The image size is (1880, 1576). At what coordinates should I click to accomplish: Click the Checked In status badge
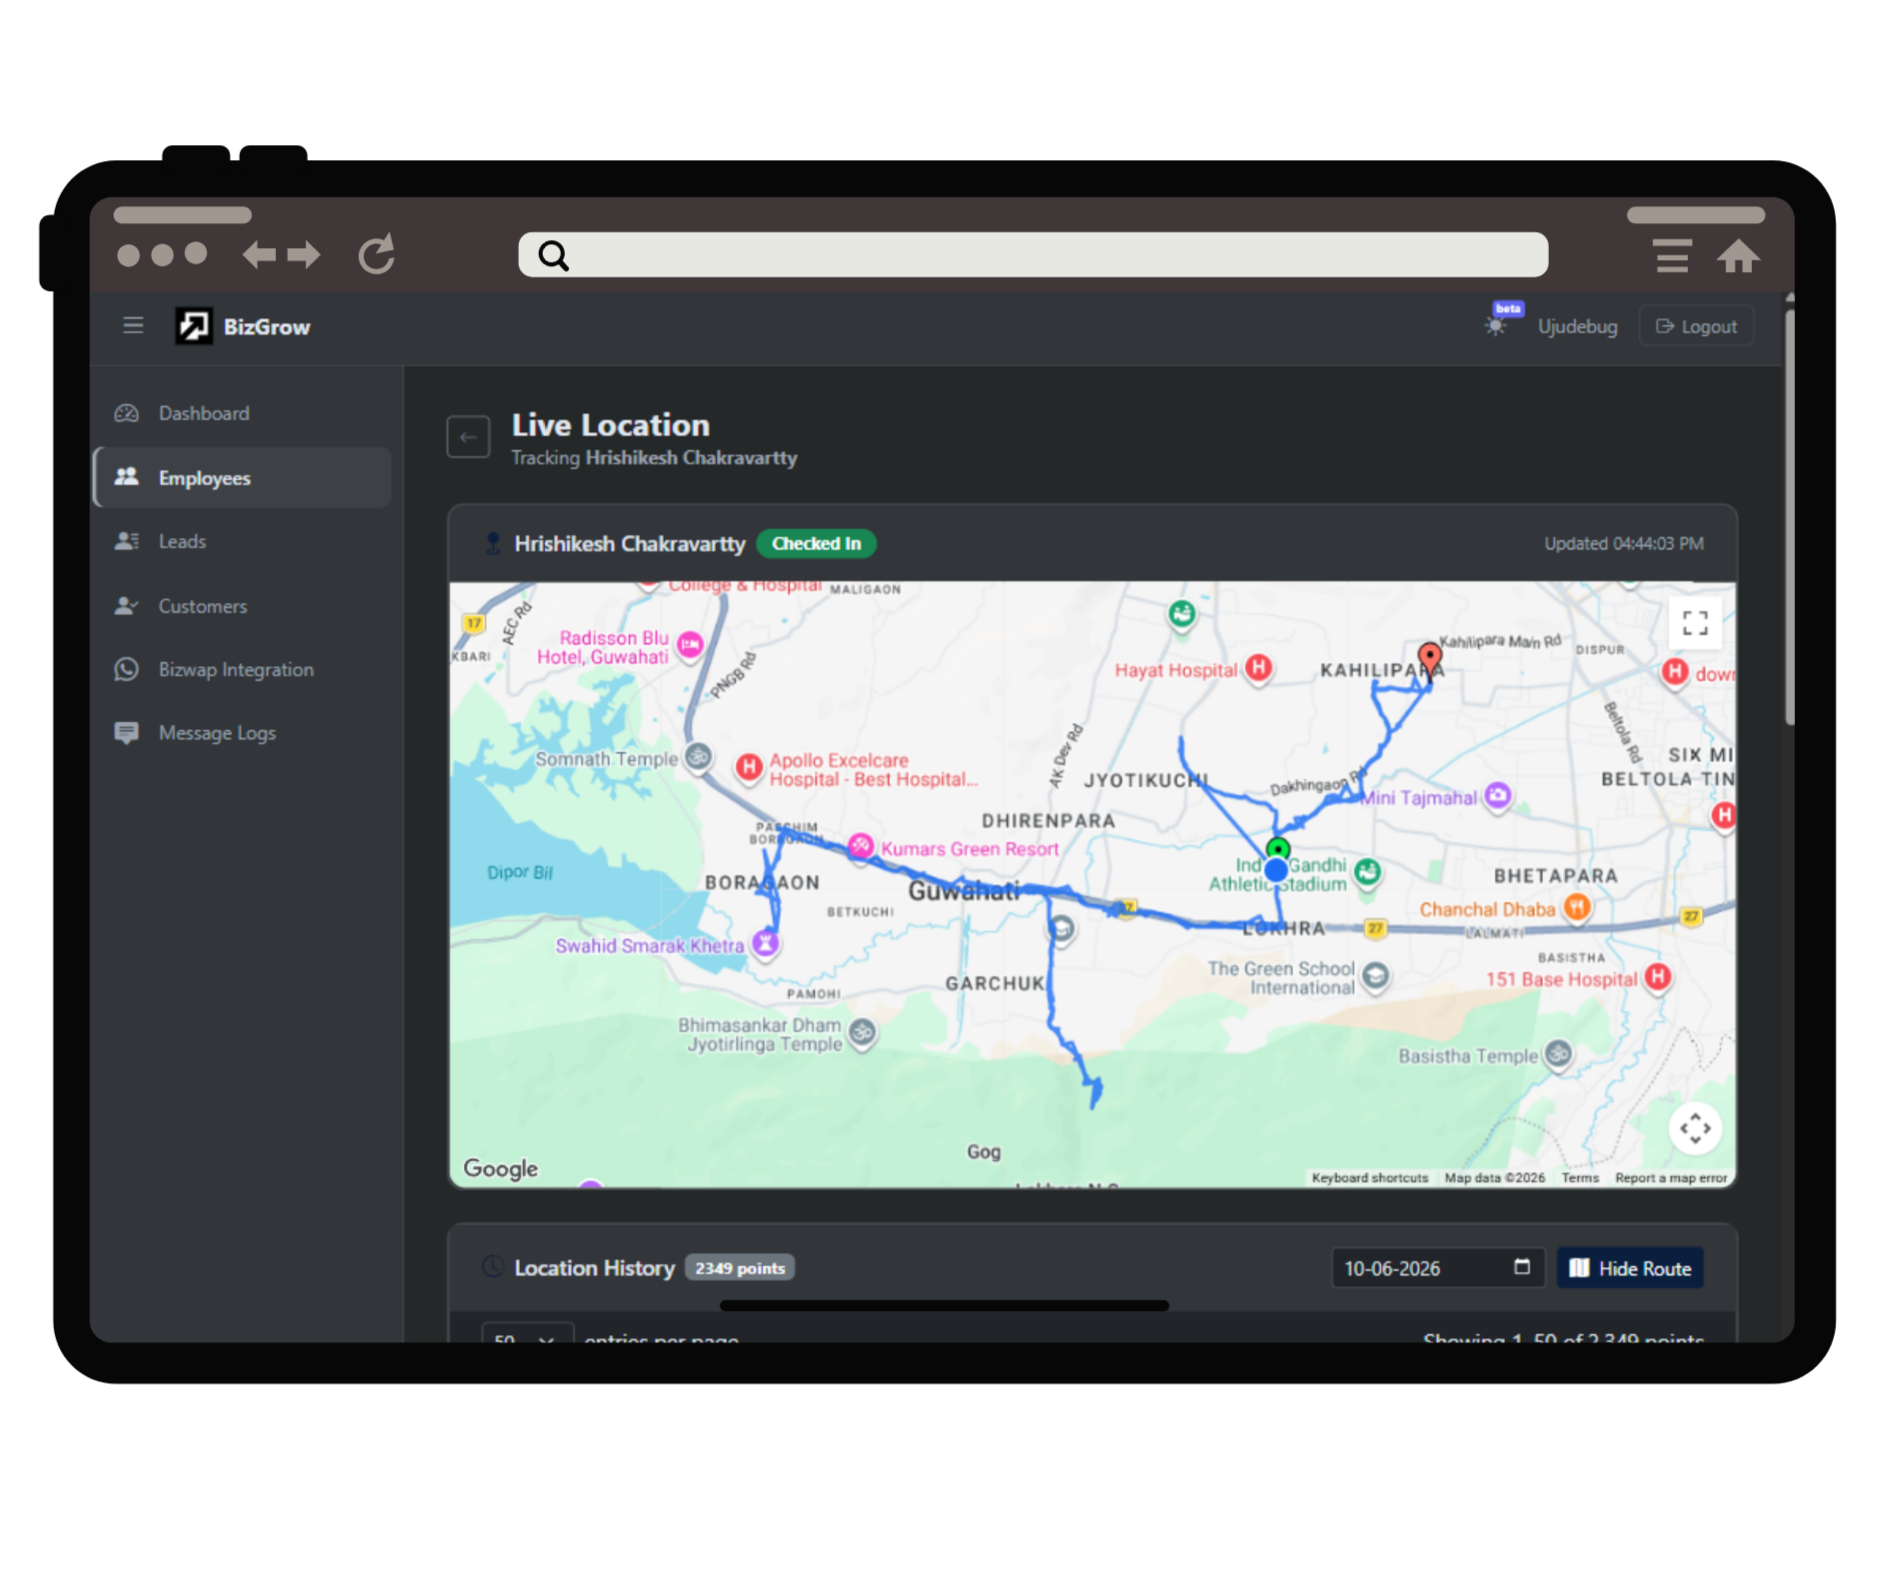(816, 543)
